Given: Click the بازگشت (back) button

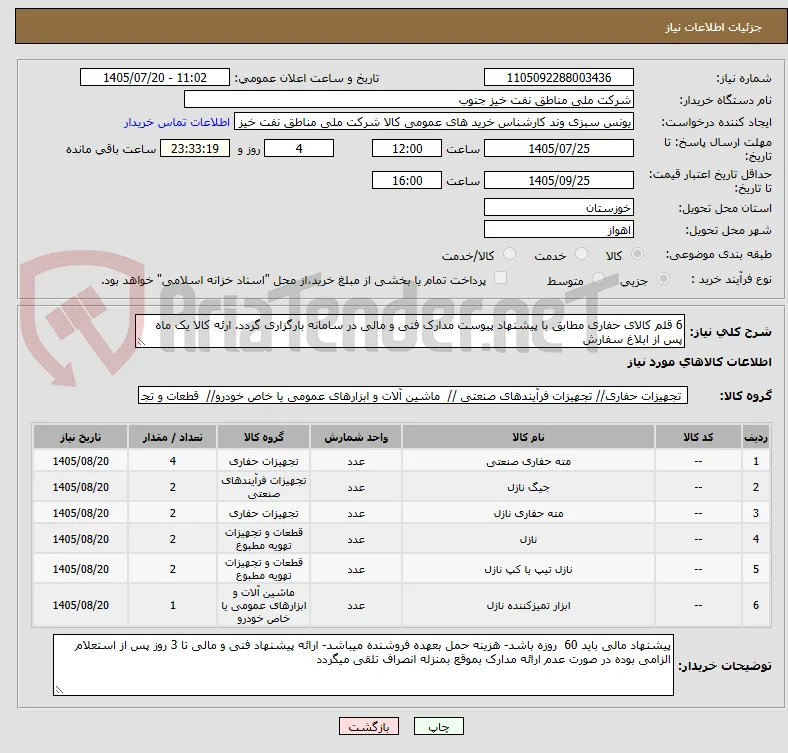Looking at the screenshot, I should [x=369, y=726].
